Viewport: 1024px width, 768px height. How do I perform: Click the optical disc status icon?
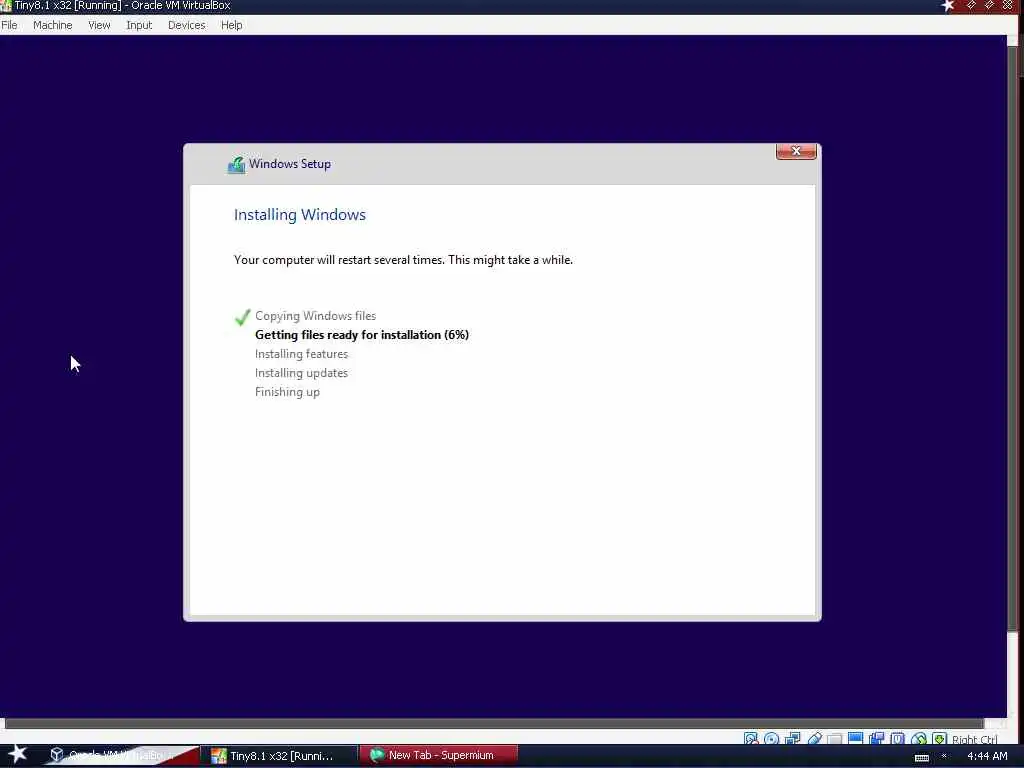point(771,738)
